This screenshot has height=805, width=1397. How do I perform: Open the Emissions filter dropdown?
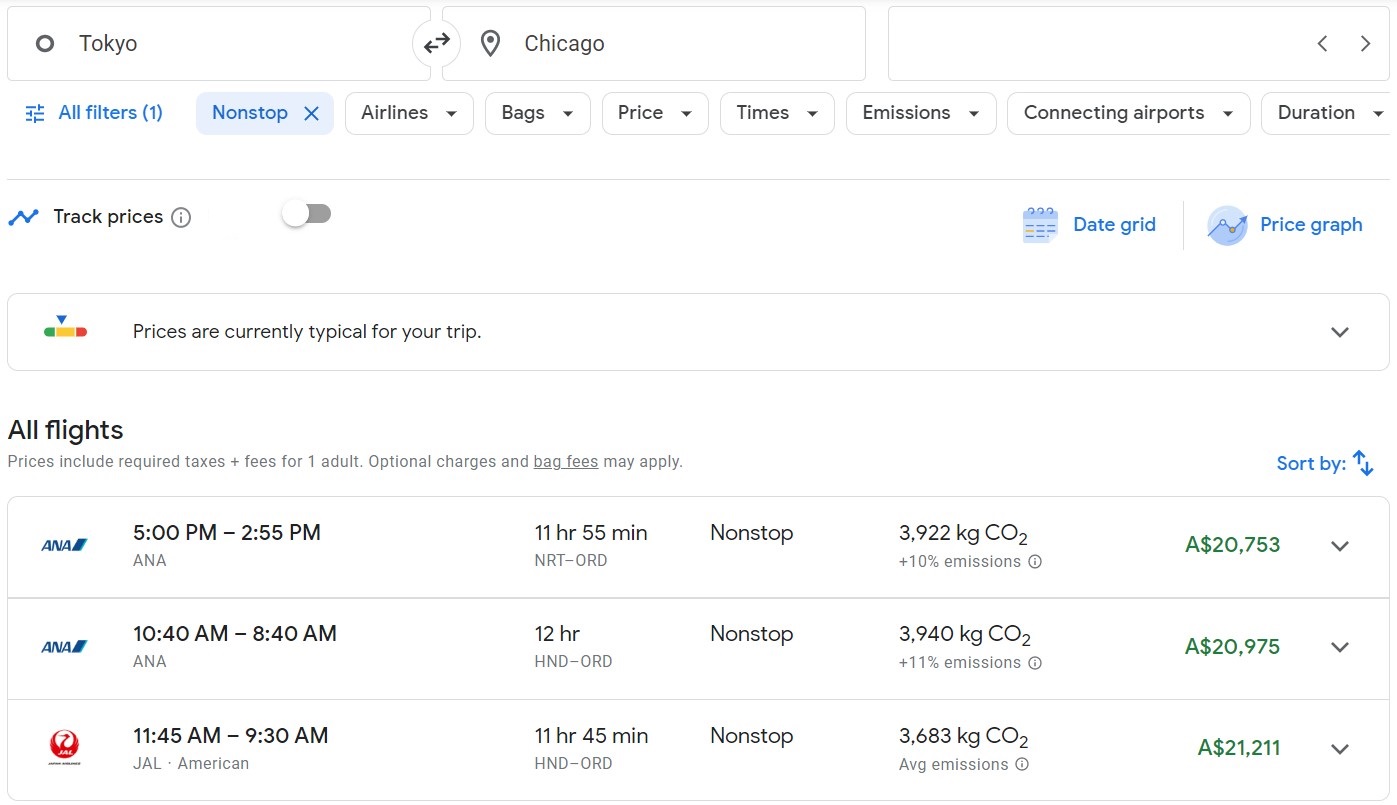pyautogui.click(x=921, y=113)
